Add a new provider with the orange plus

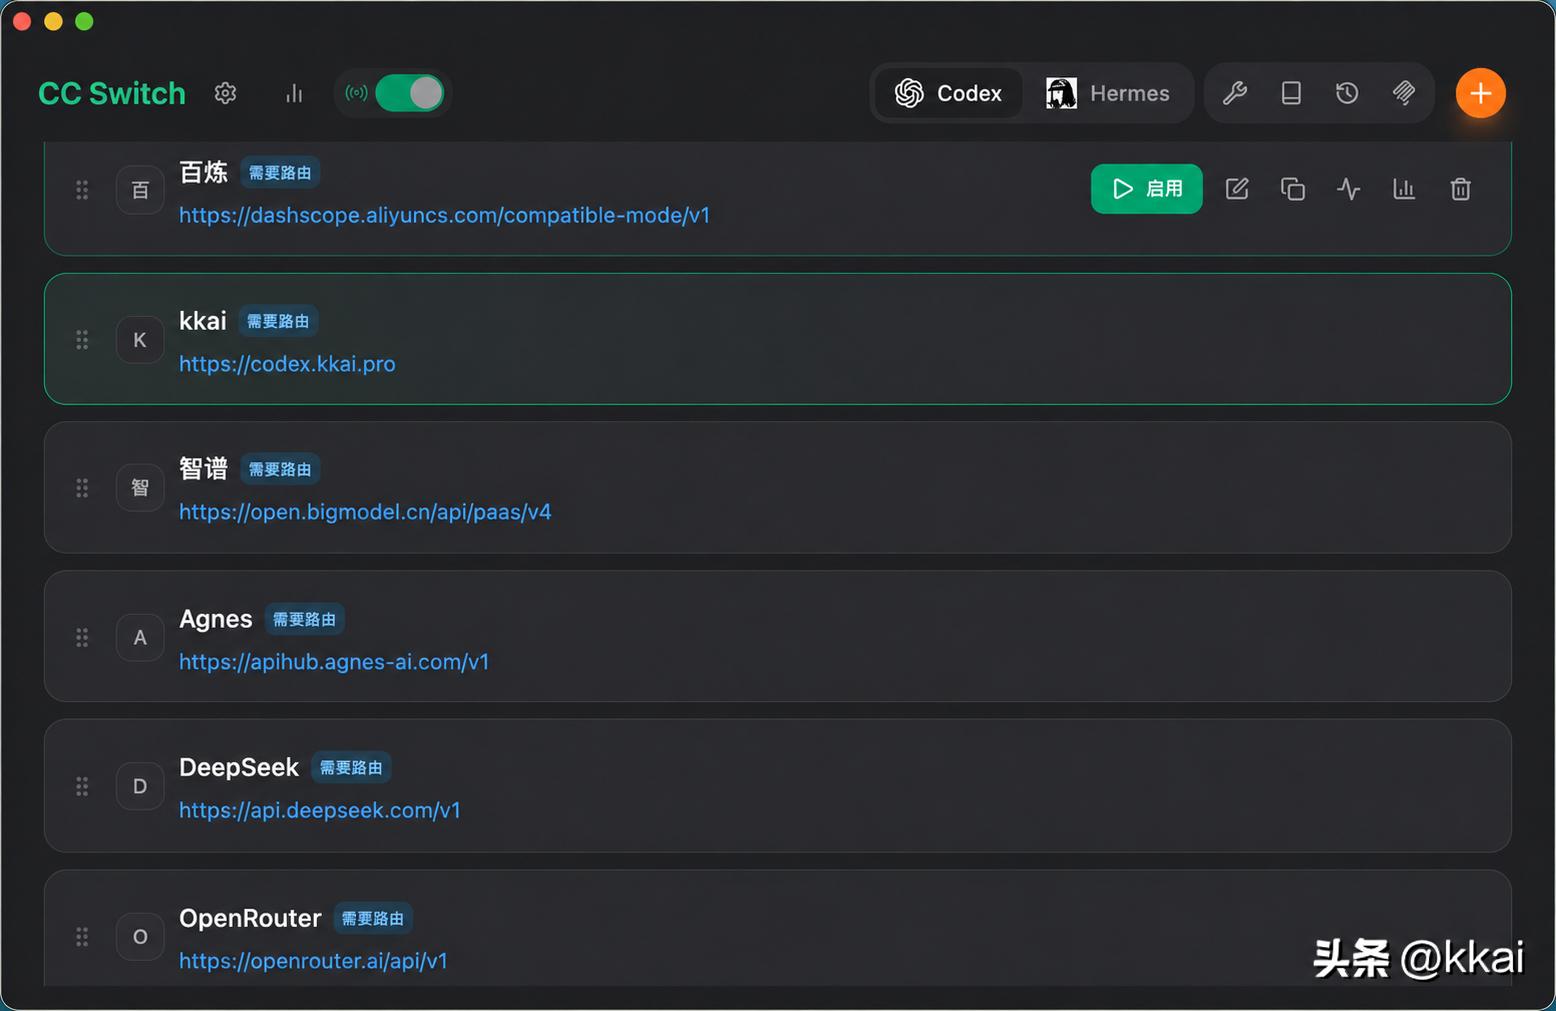(x=1480, y=93)
